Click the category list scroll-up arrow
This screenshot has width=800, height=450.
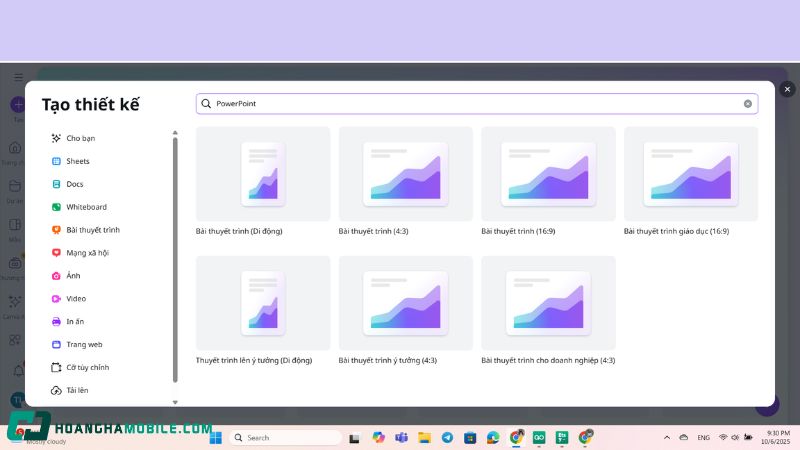[175, 133]
